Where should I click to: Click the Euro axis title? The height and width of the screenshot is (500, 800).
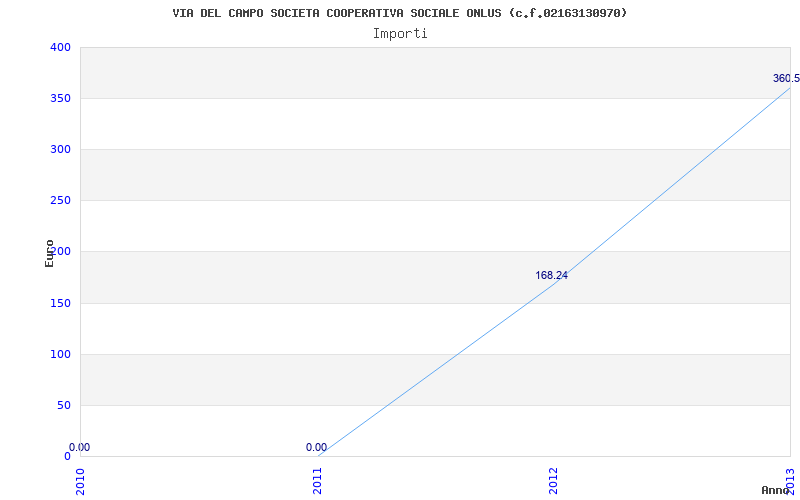pyautogui.click(x=49, y=253)
